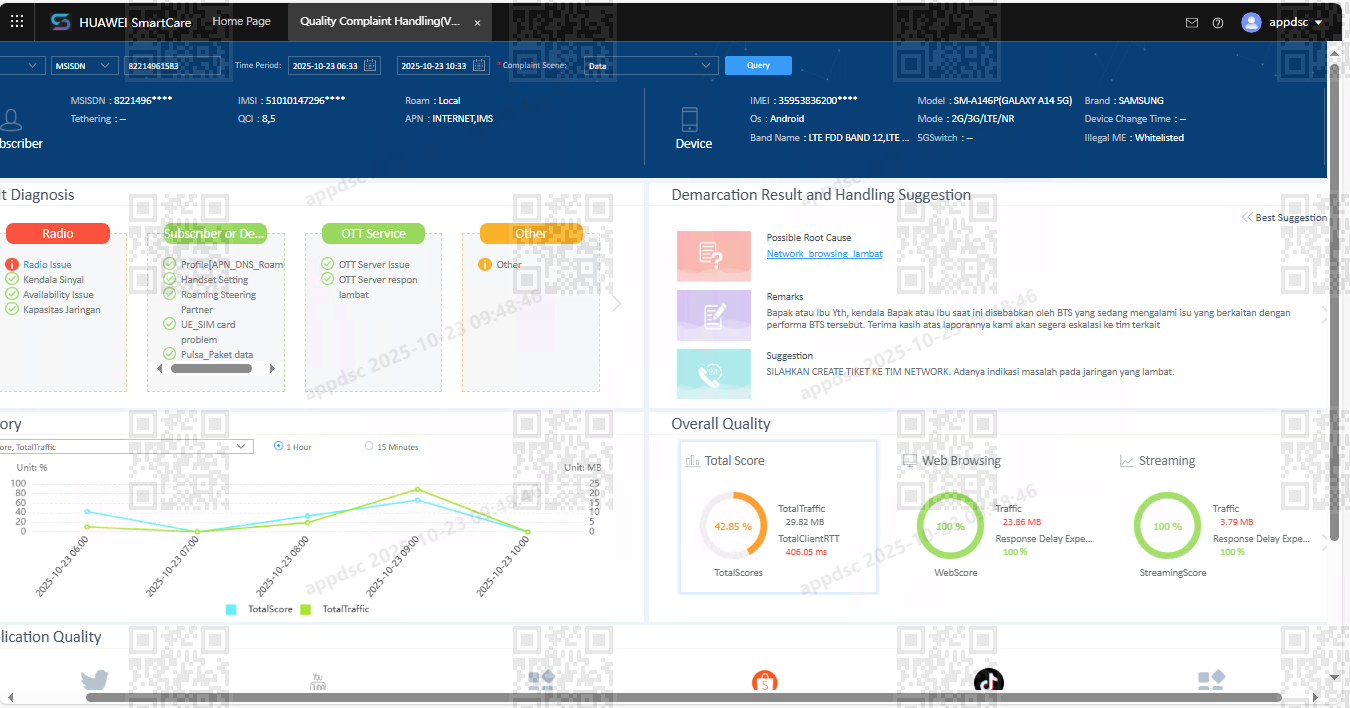This screenshot has height=708, width=1350.
Task: Click the StreamingScore 100 % donut
Action: [1167, 526]
